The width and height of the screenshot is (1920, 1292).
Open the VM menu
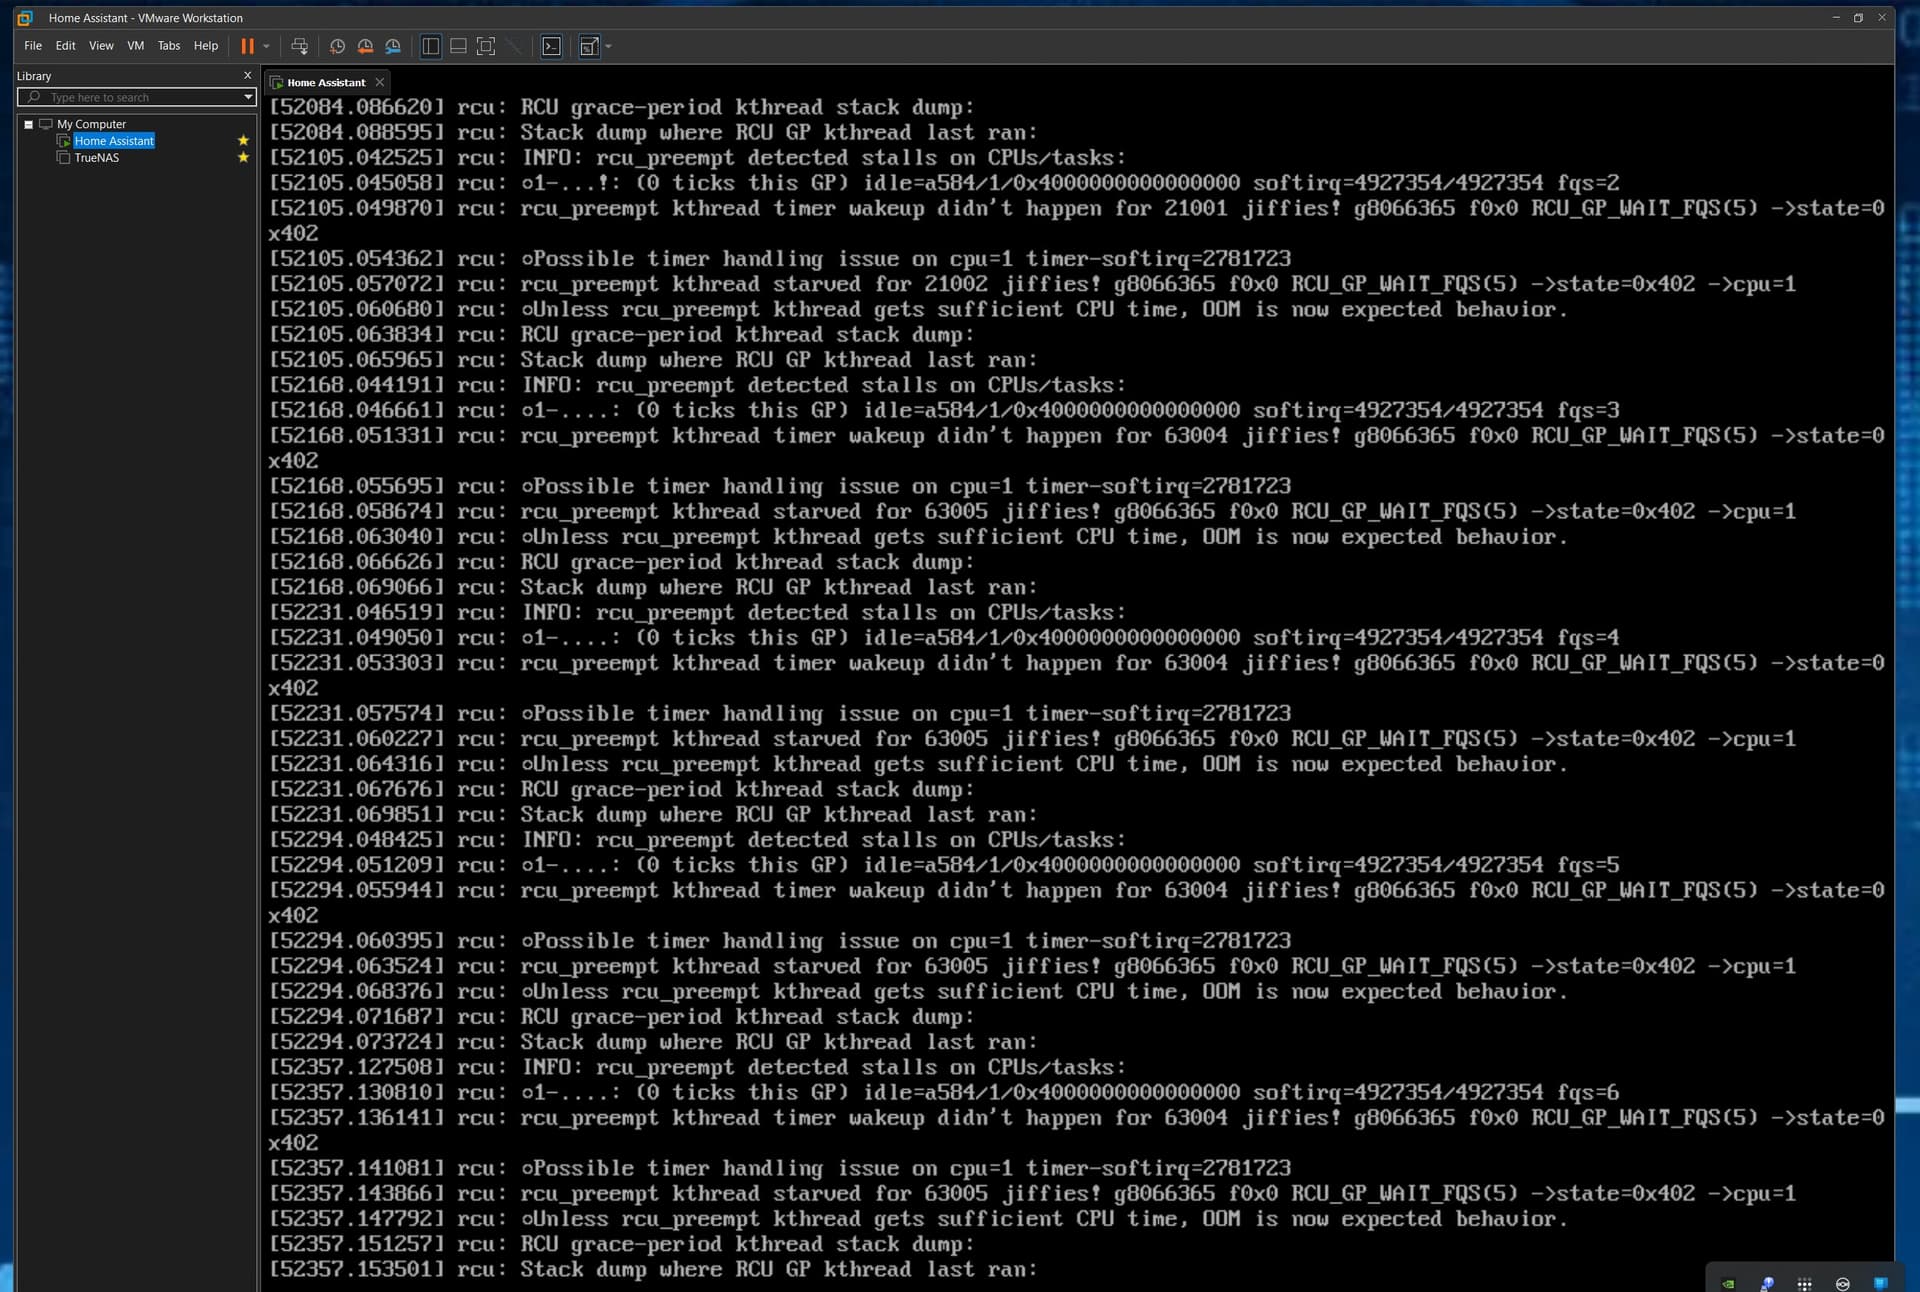click(x=136, y=46)
